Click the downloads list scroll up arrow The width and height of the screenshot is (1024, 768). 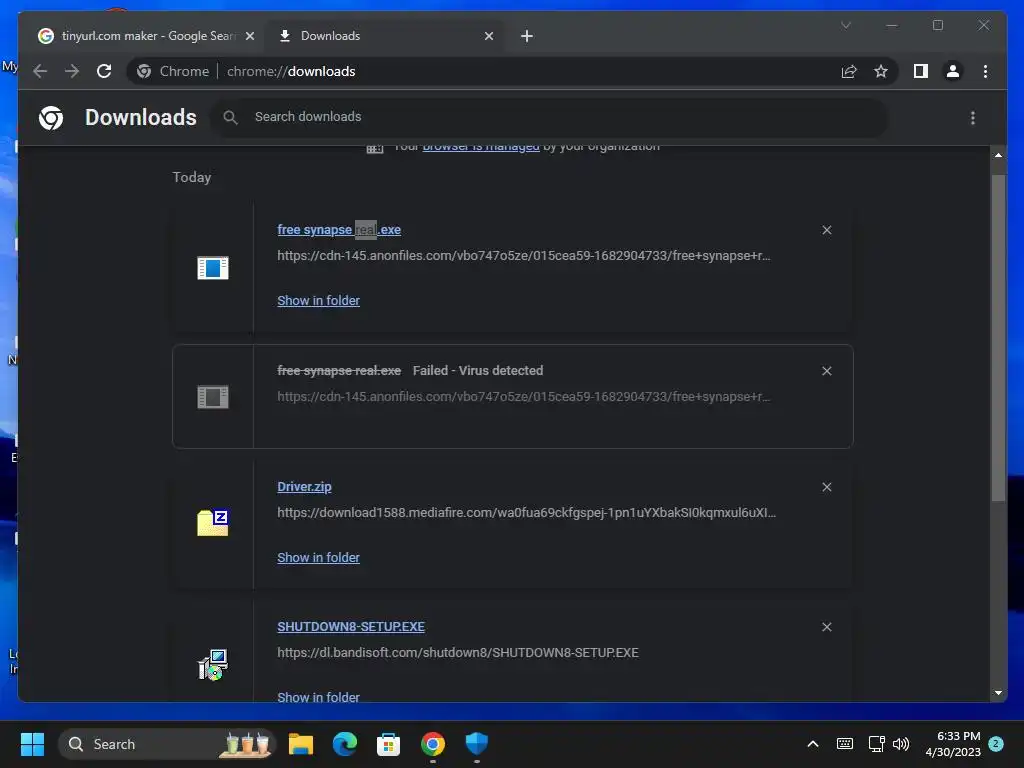coord(999,155)
